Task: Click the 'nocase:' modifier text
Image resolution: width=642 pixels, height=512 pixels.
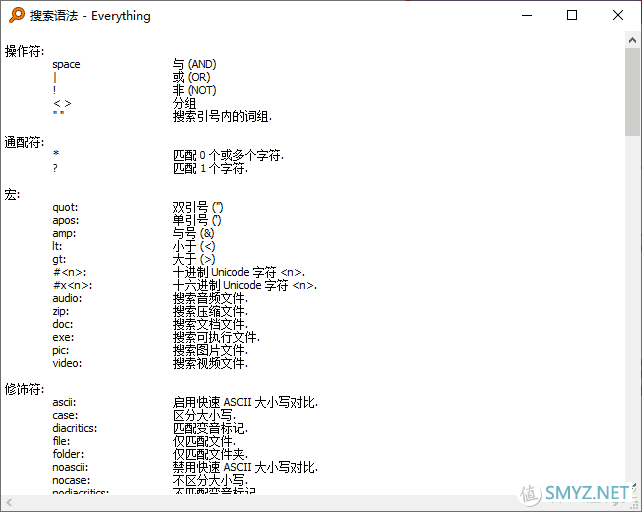Action: pos(71,480)
